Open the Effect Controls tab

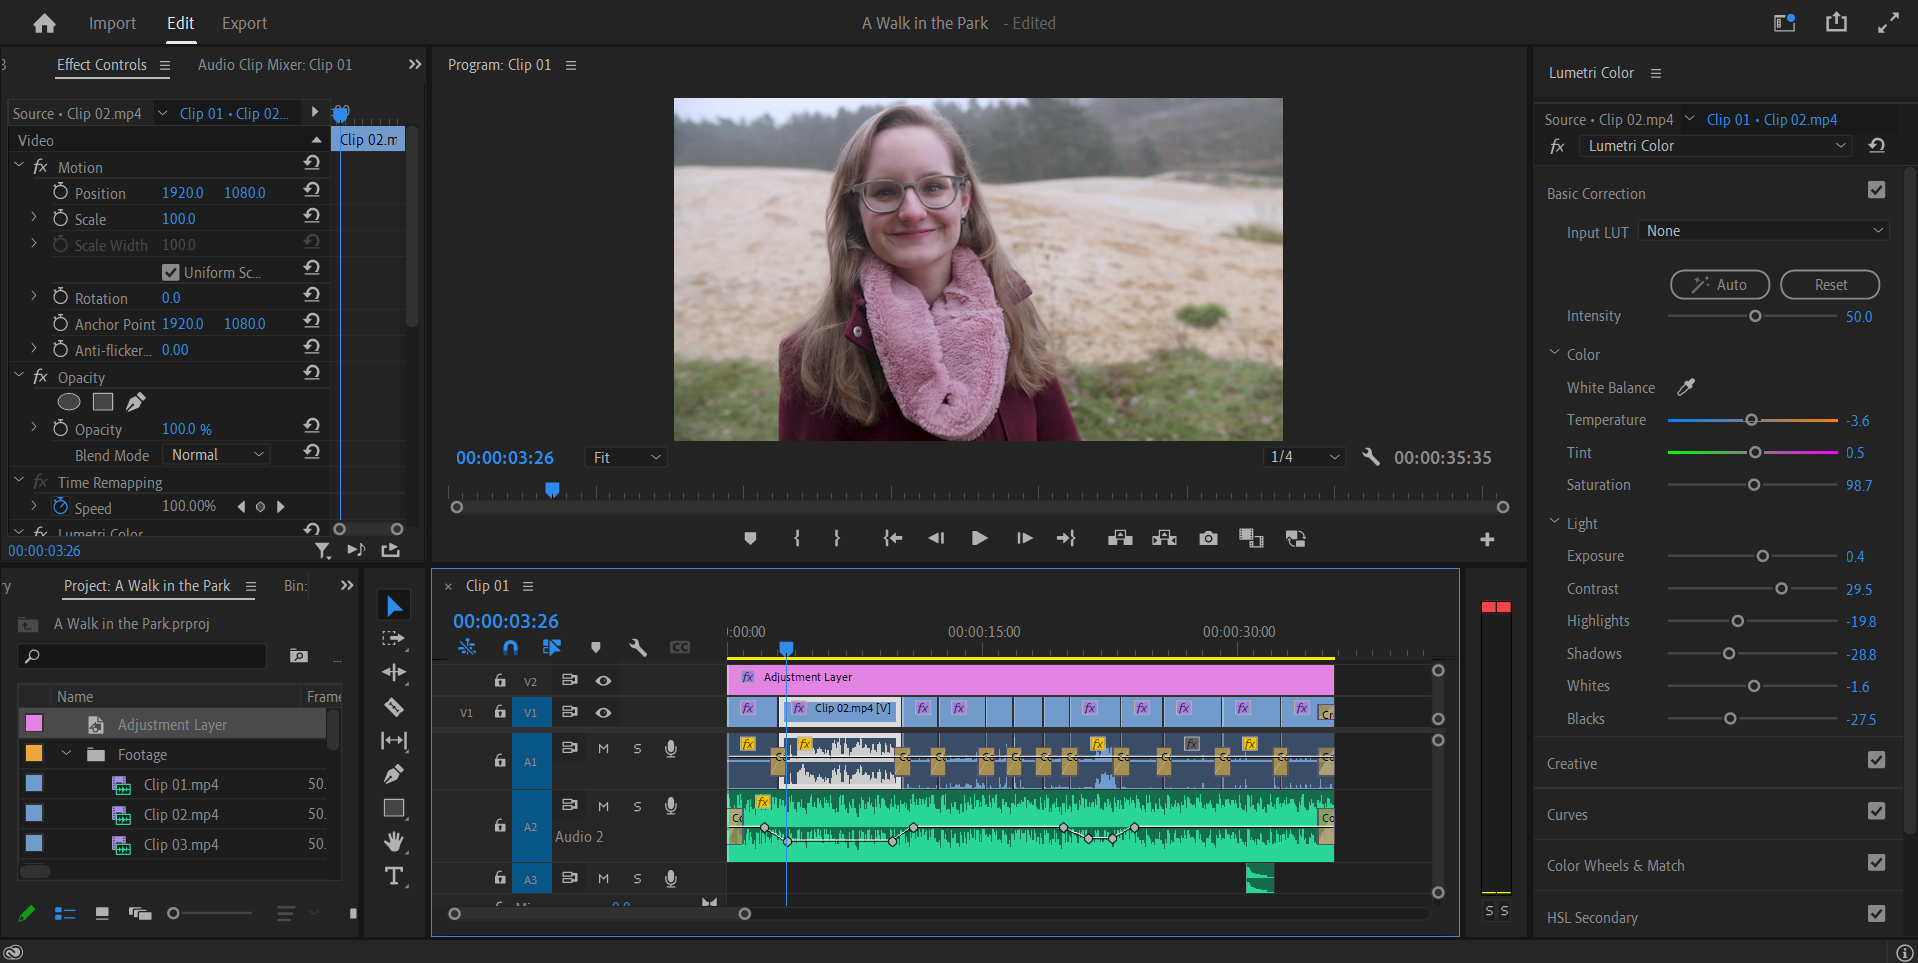[101, 64]
